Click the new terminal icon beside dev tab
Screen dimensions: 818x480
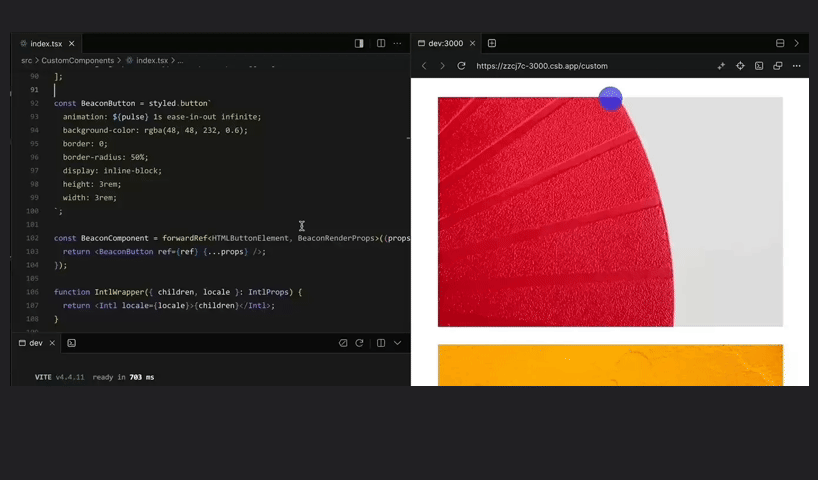pos(72,343)
